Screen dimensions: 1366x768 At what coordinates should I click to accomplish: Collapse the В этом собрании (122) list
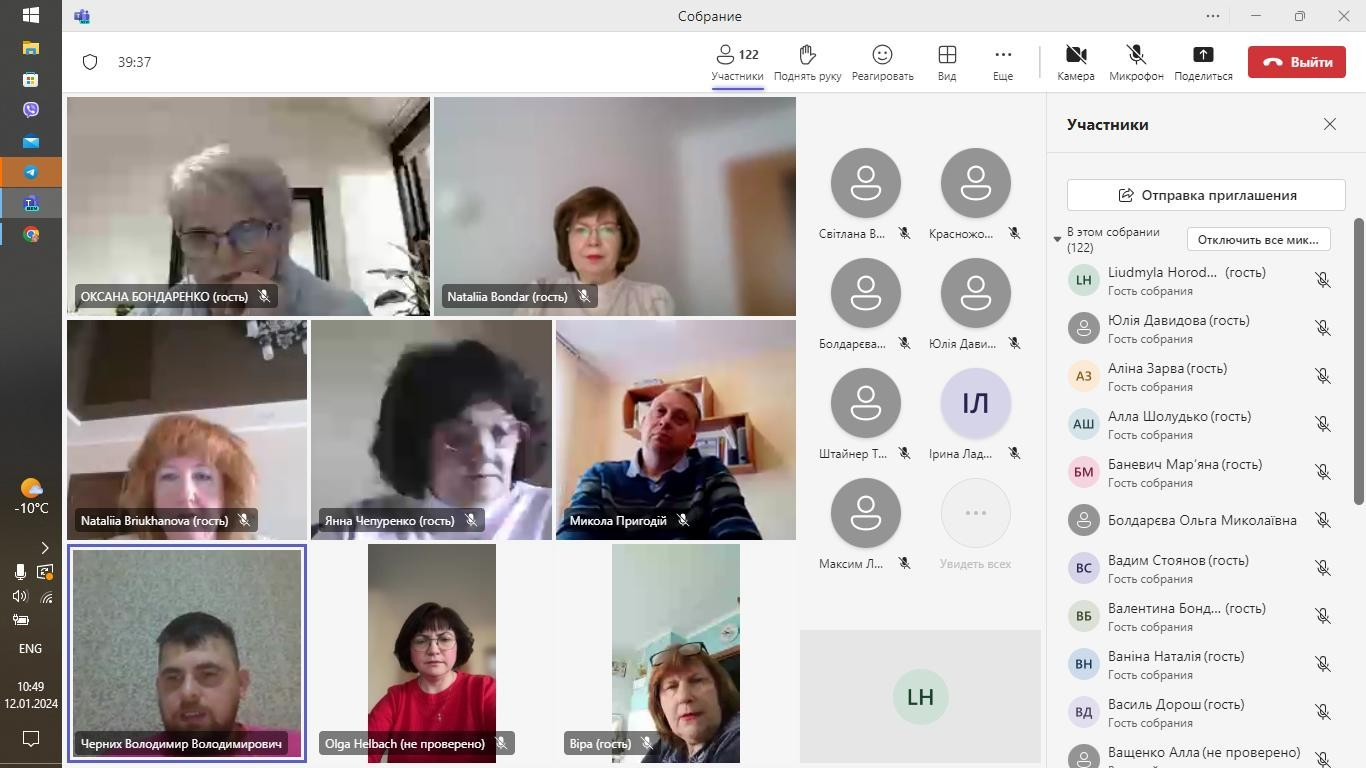pyautogui.click(x=1057, y=239)
